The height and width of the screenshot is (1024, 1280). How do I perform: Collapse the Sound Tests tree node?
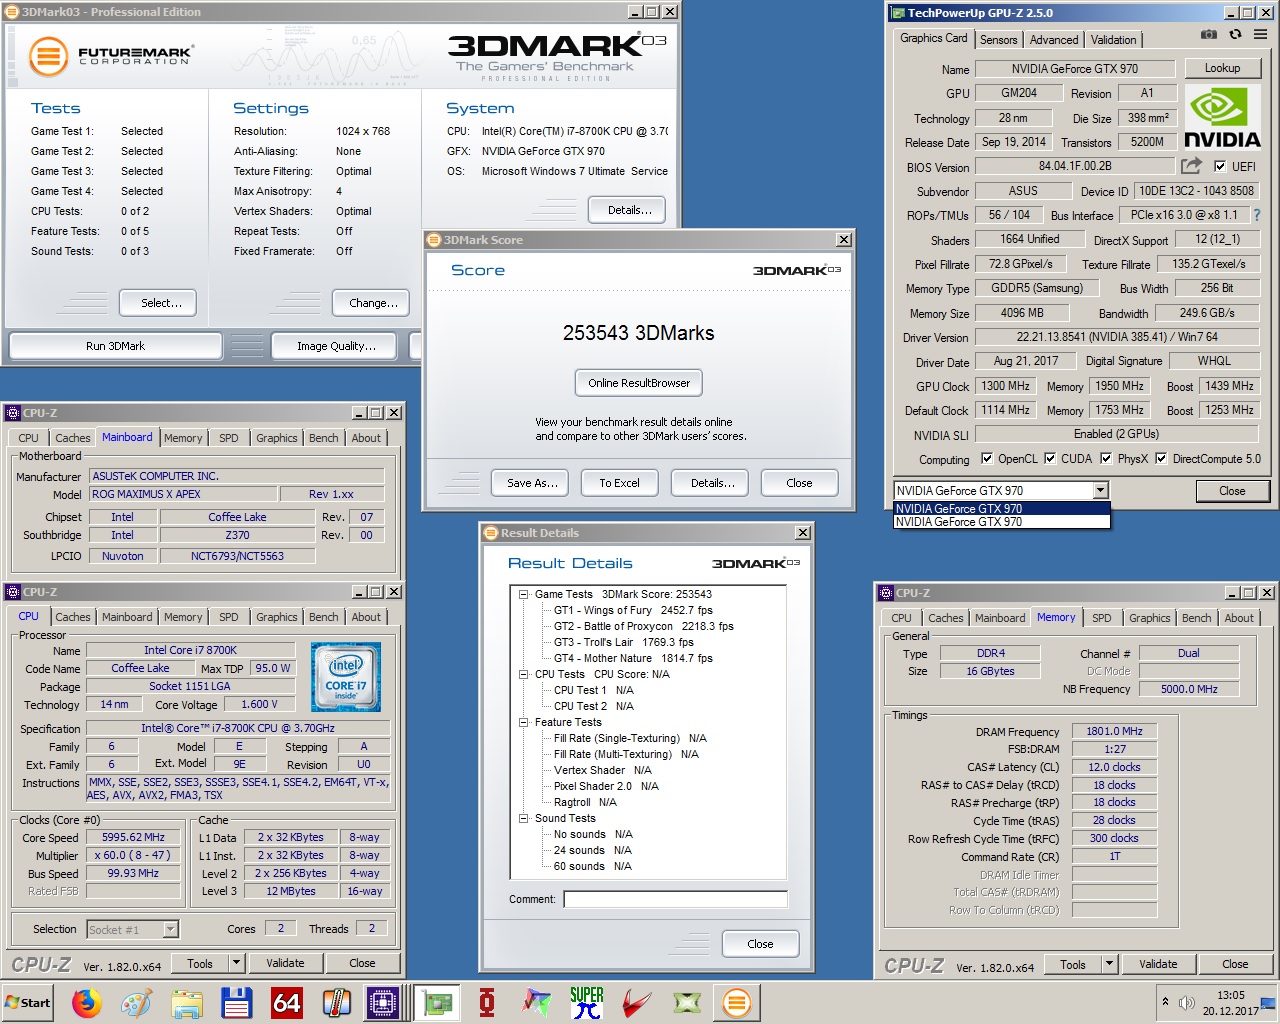point(523,818)
